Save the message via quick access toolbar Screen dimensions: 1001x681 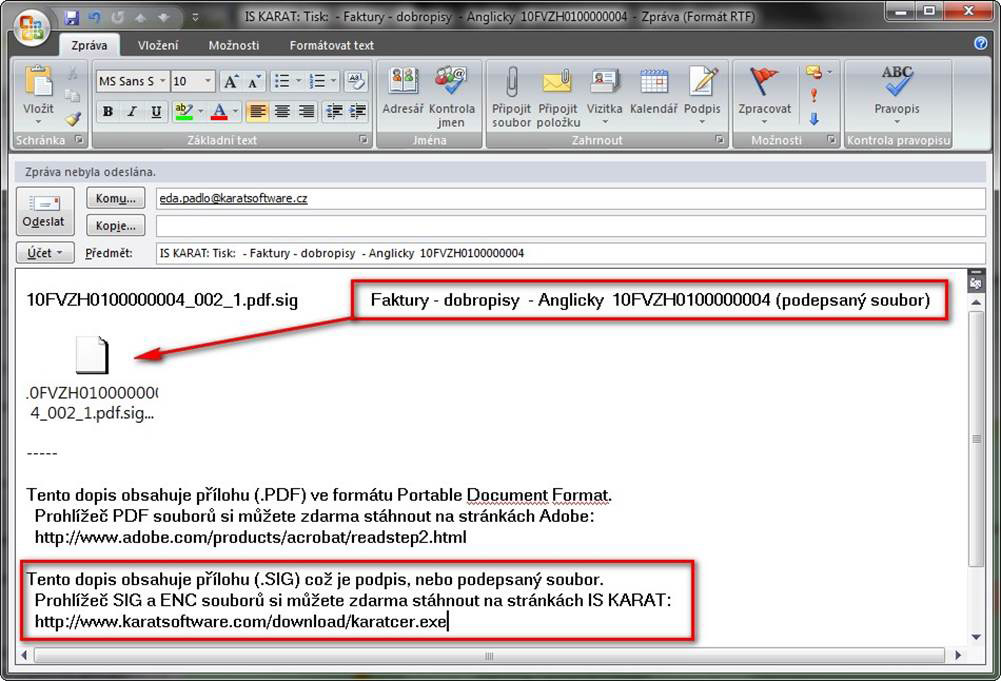72,17
